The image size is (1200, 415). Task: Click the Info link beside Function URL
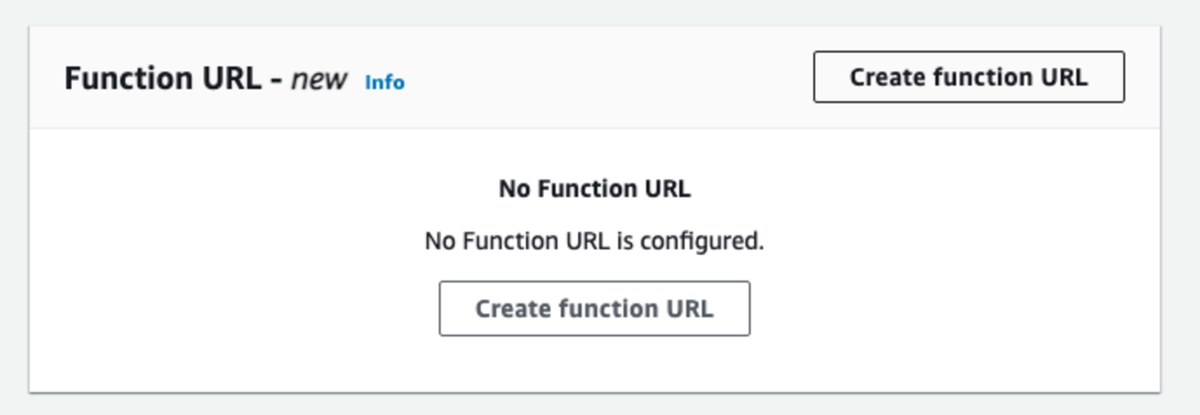(x=384, y=82)
